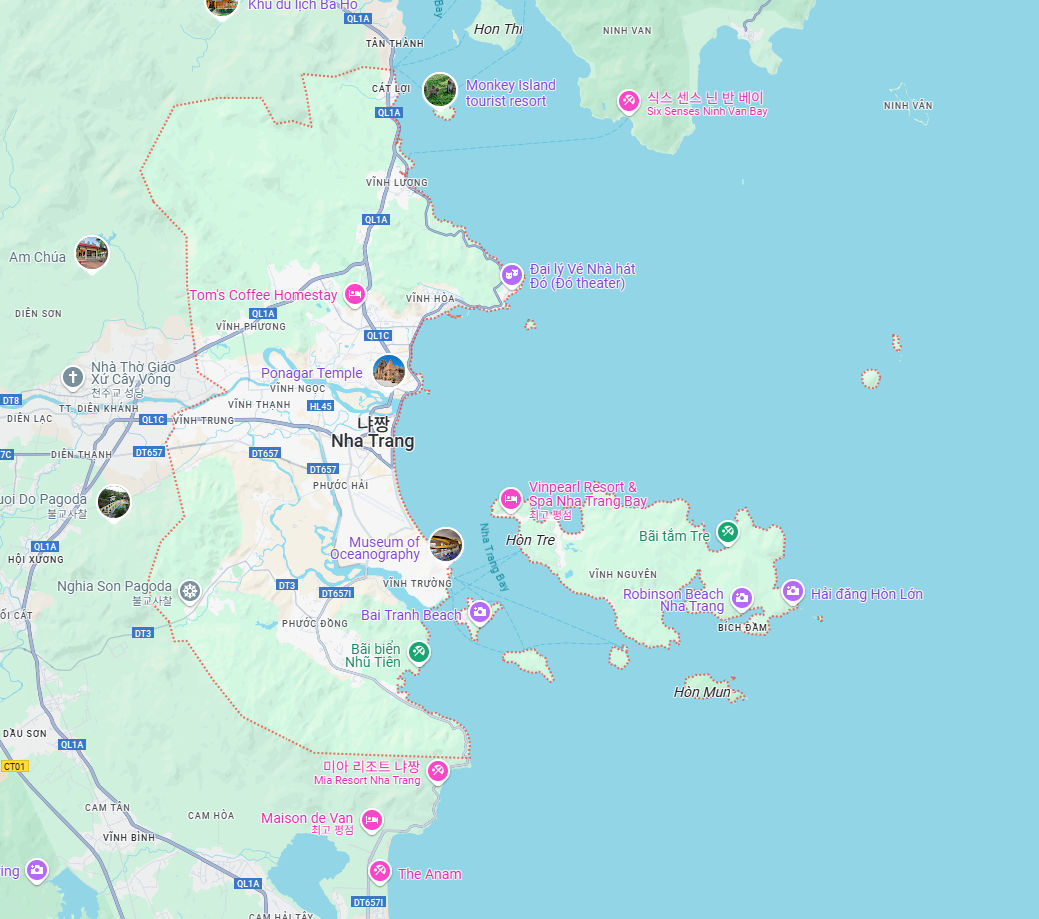Image resolution: width=1039 pixels, height=919 pixels.
Task: Click The Anam resort pin
Action: 380,872
